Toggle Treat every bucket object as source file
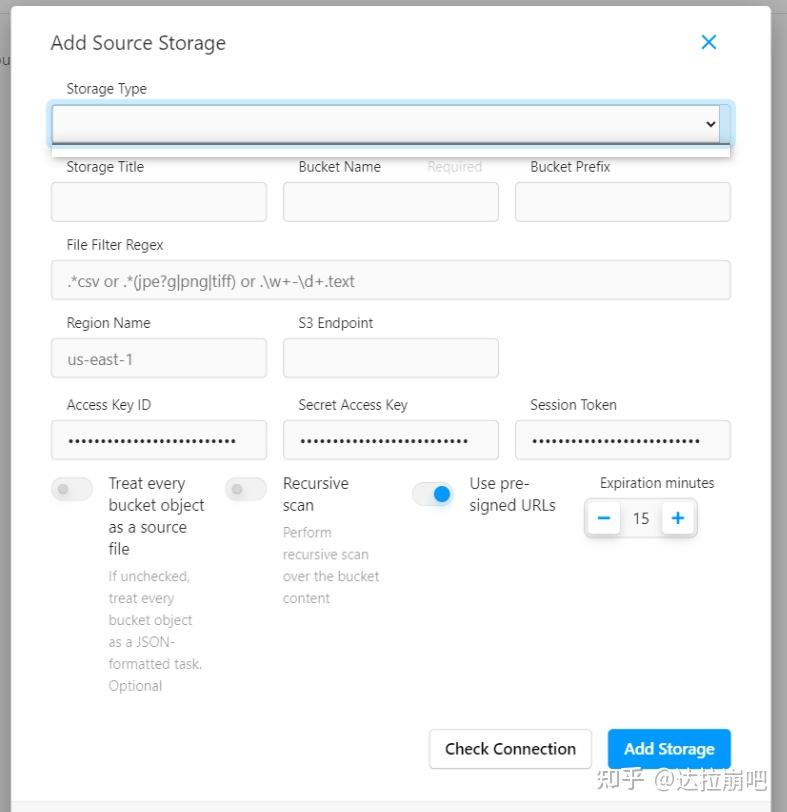 [72, 489]
